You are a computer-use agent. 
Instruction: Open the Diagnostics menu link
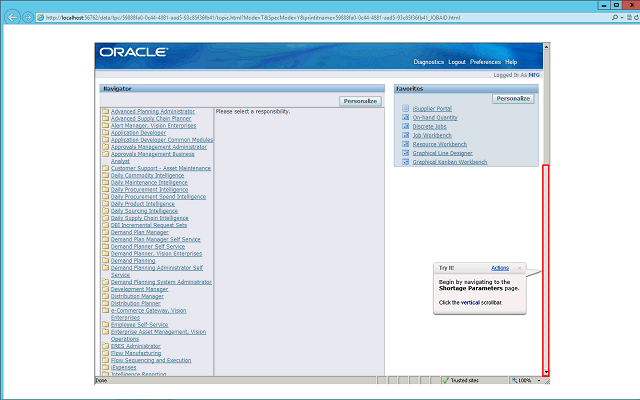pyautogui.click(x=428, y=62)
